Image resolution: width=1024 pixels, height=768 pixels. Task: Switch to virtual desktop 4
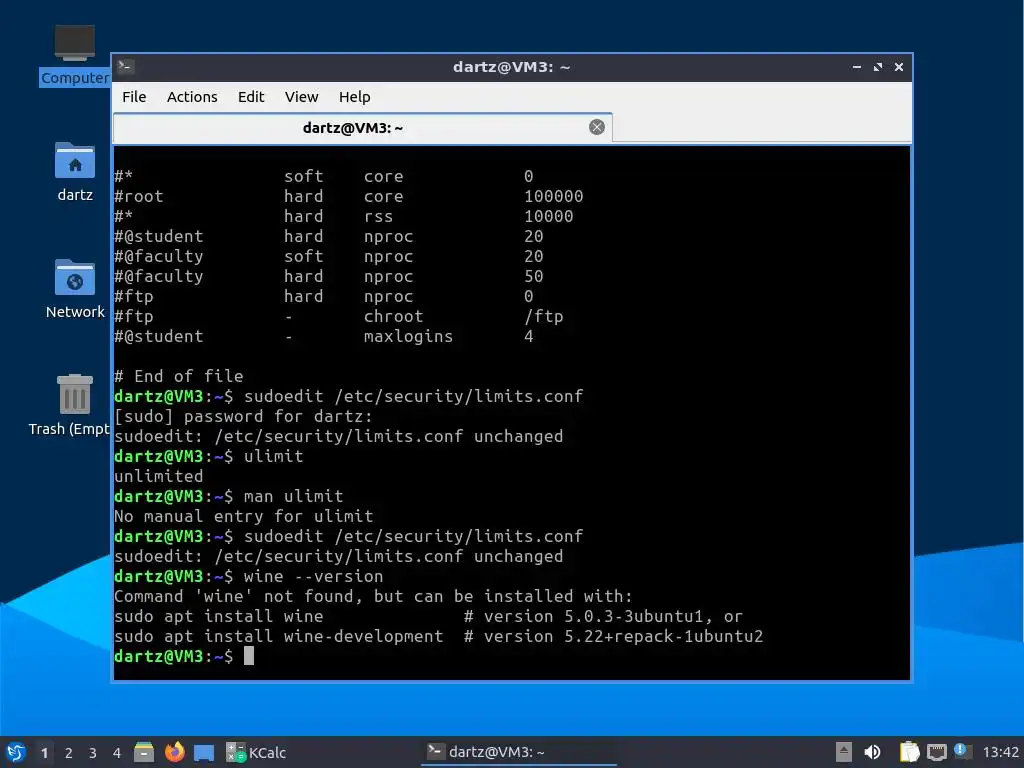point(117,753)
